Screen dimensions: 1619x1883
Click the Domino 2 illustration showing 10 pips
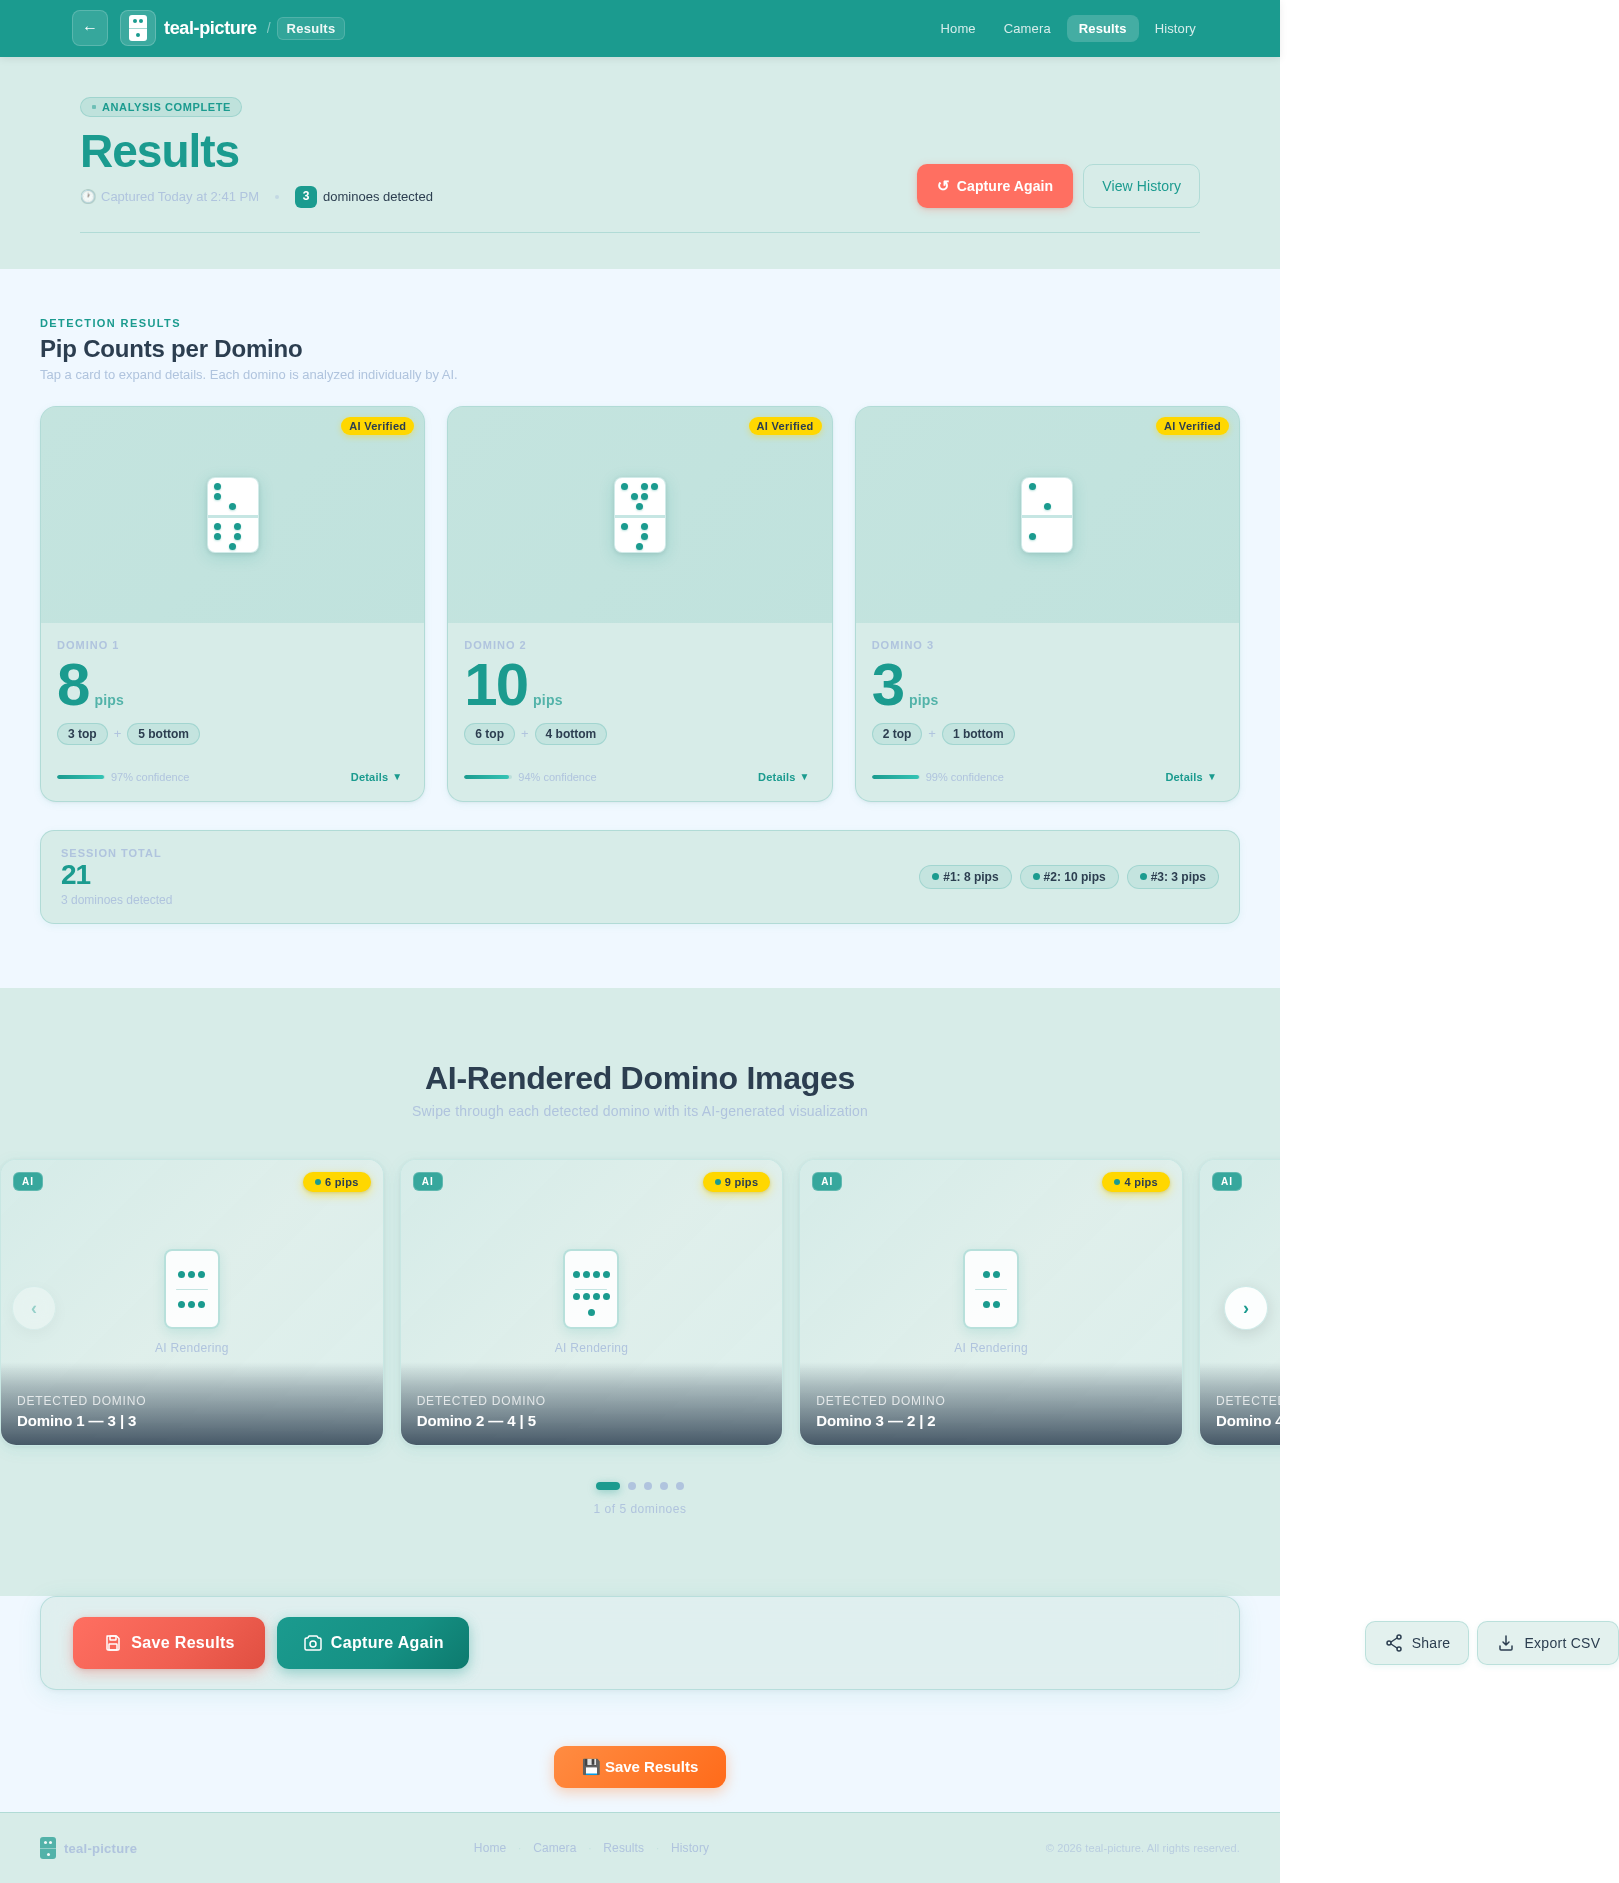click(x=640, y=515)
